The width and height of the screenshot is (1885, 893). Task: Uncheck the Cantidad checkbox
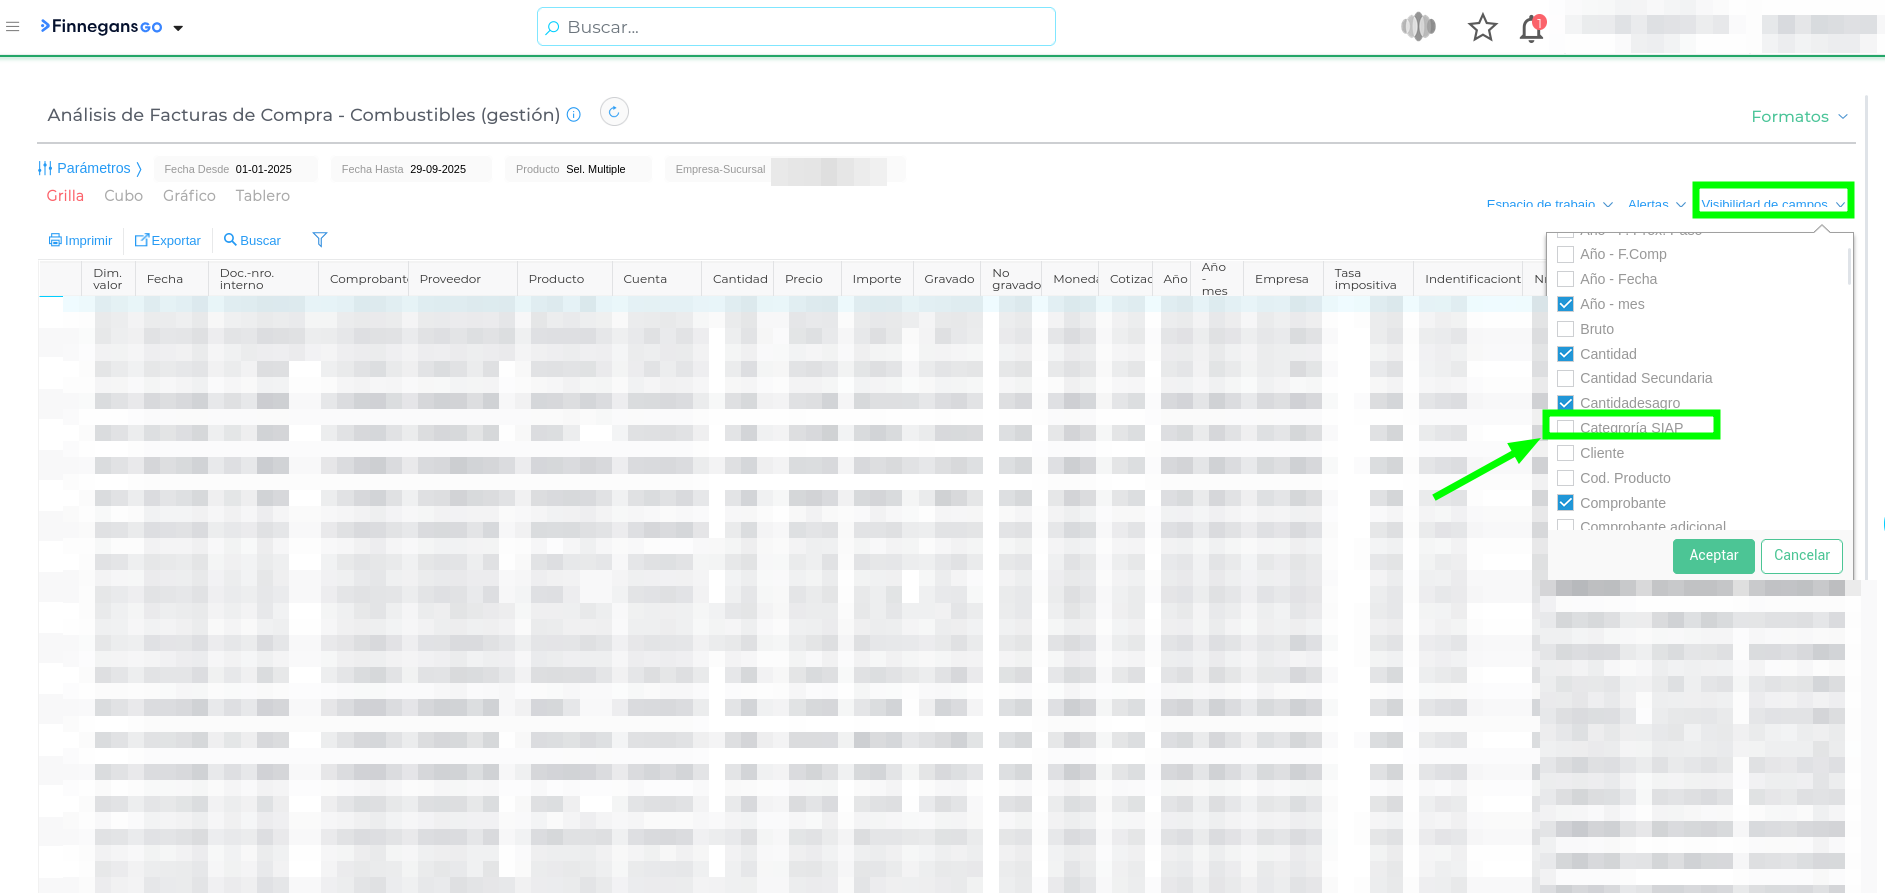tap(1566, 354)
